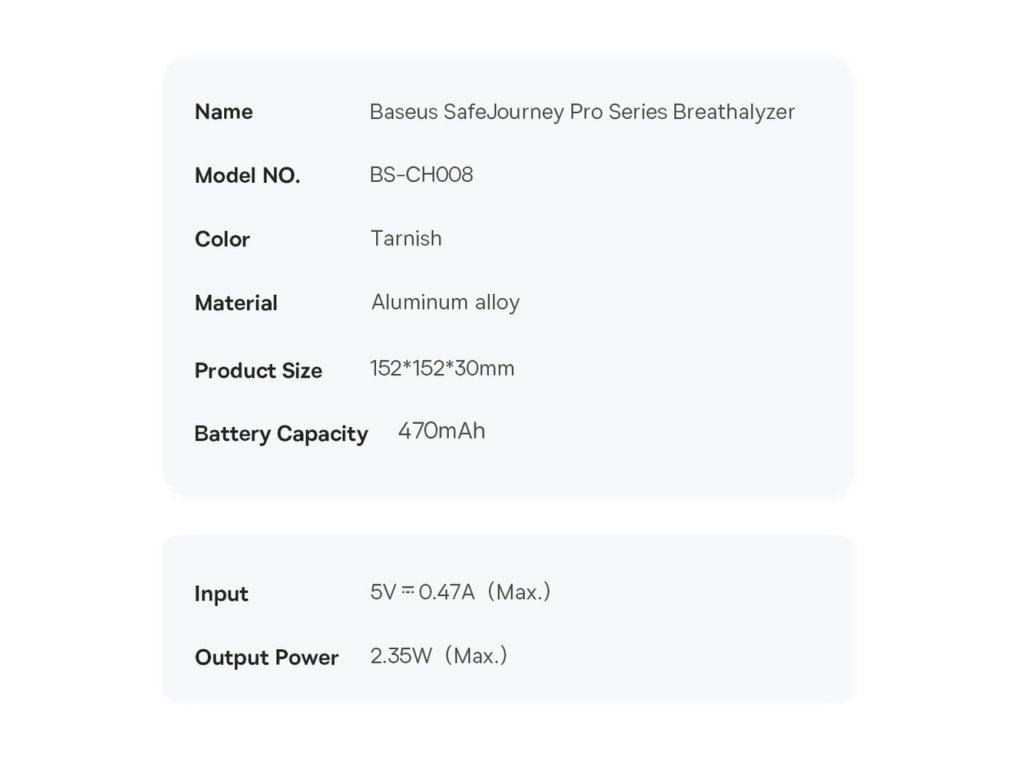1024x768 pixels.
Task: Select the 2.35W power value
Action: pyautogui.click(x=401, y=657)
